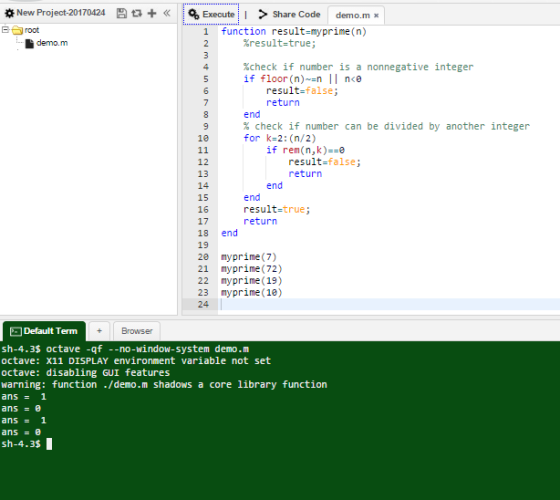The image size is (560, 500).
Task: Click the demo.m file icon in tree
Action: point(29,43)
